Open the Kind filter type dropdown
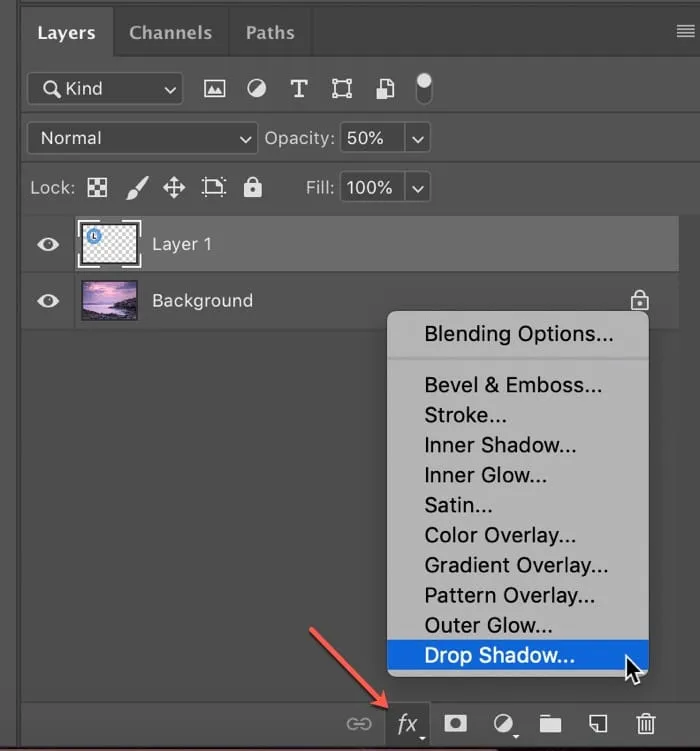Viewport: 700px width, 751px height. point(105,88)
